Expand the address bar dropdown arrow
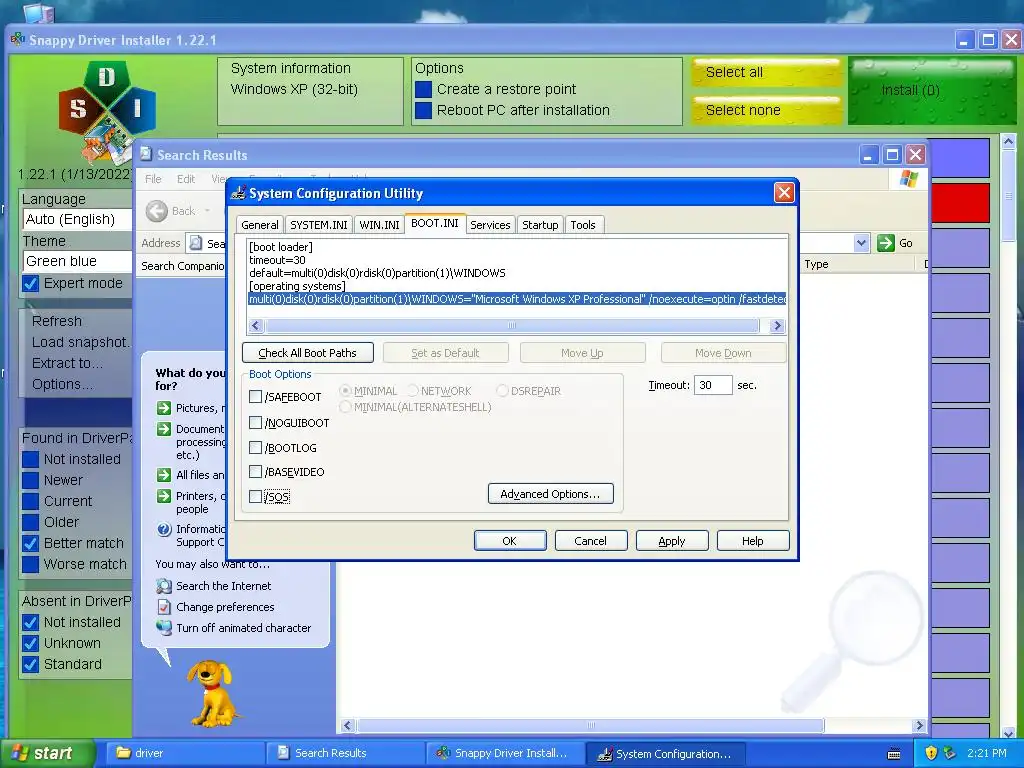 pos(861,243)
